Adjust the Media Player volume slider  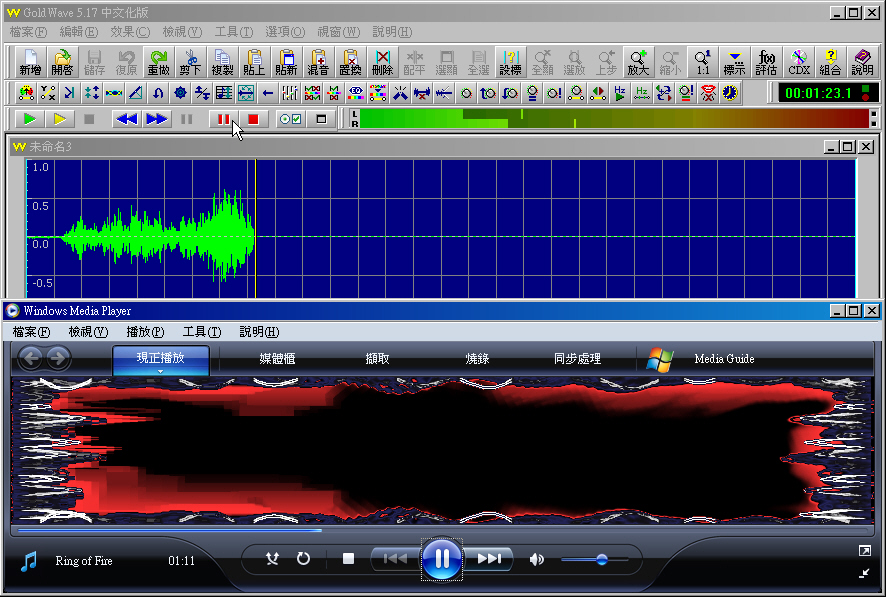point(601,560)
